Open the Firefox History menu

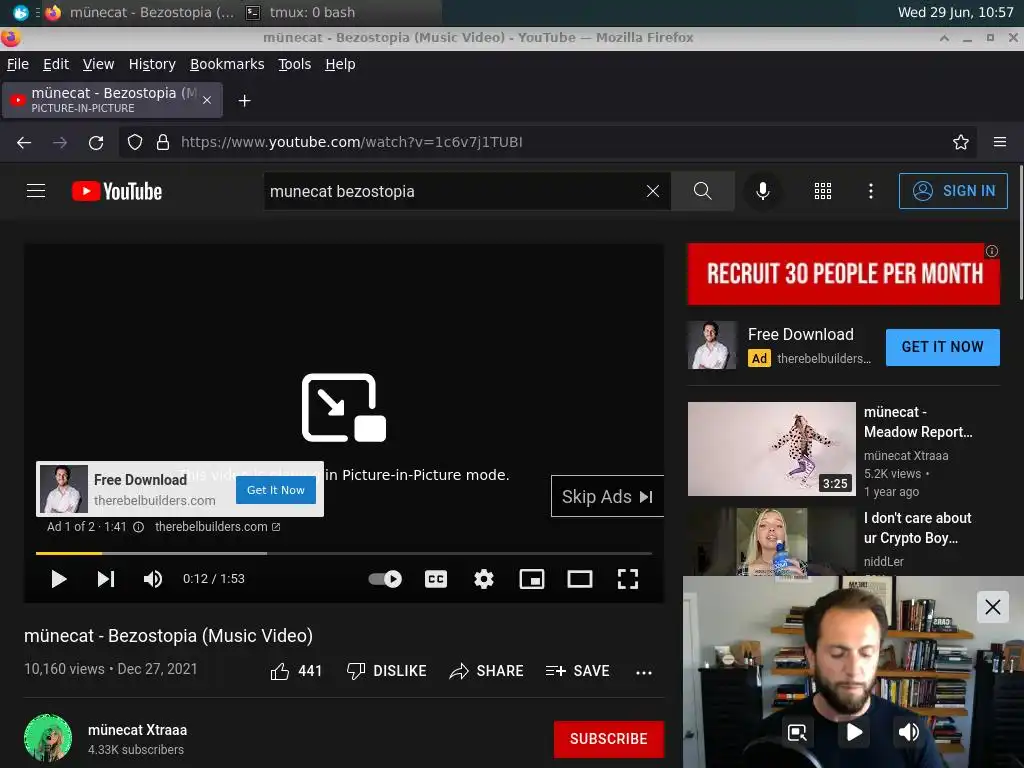pyautogui.click(x=152, y=64)
